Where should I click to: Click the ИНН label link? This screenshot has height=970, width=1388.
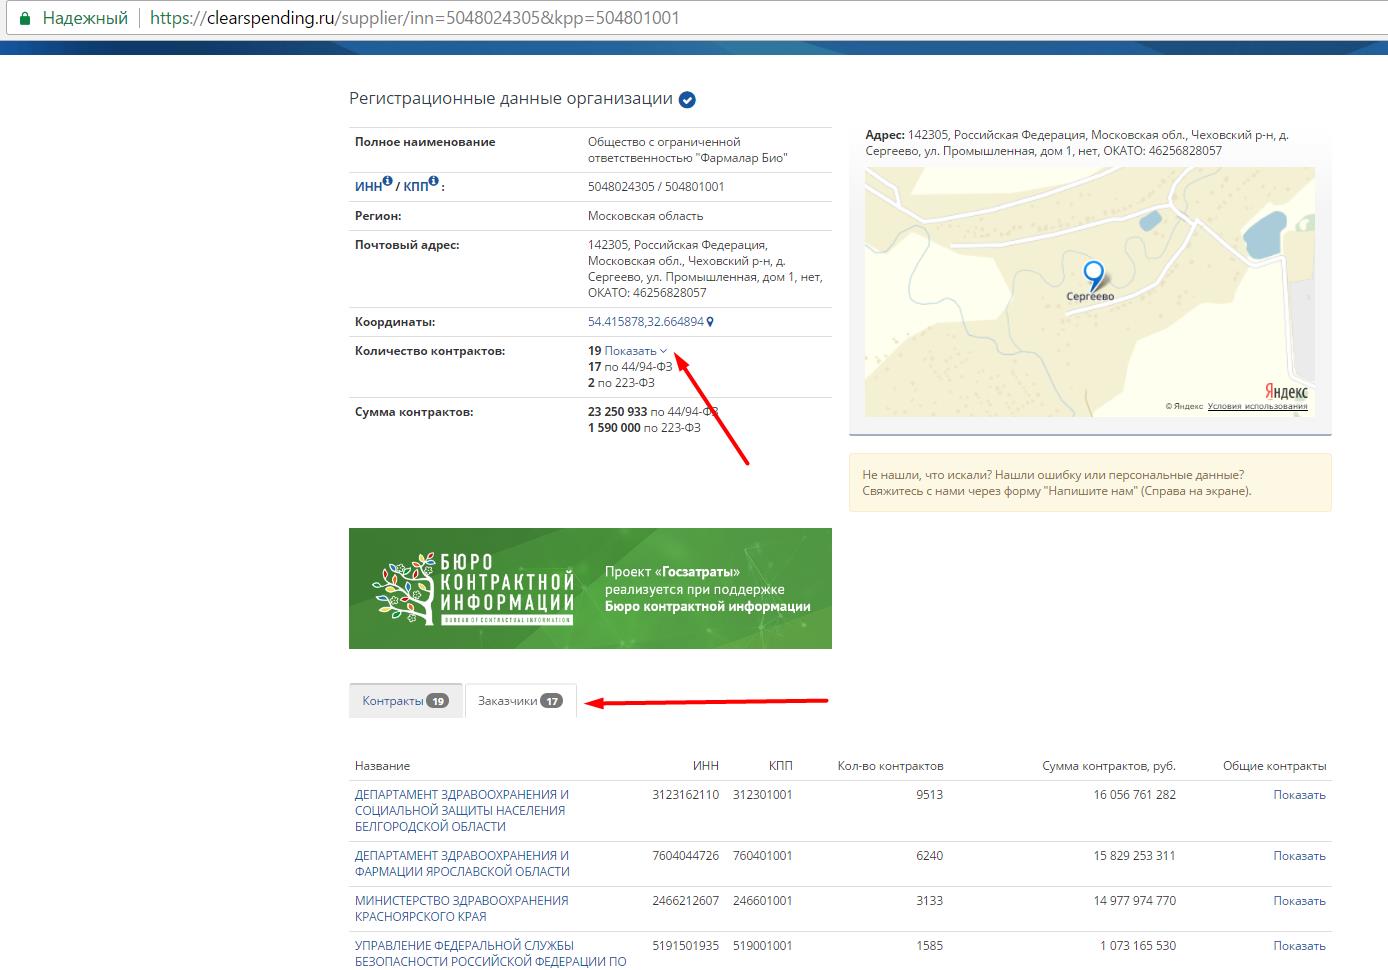click(368, 187)
